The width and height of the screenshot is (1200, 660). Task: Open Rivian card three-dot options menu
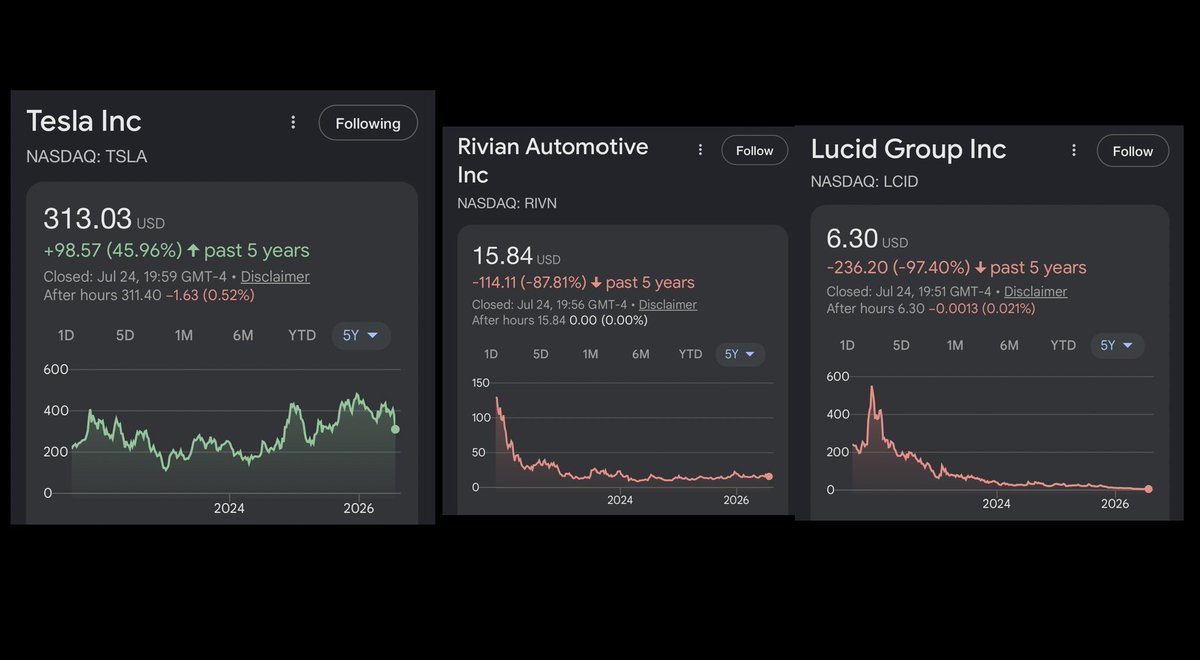click(x=699, y=150)
